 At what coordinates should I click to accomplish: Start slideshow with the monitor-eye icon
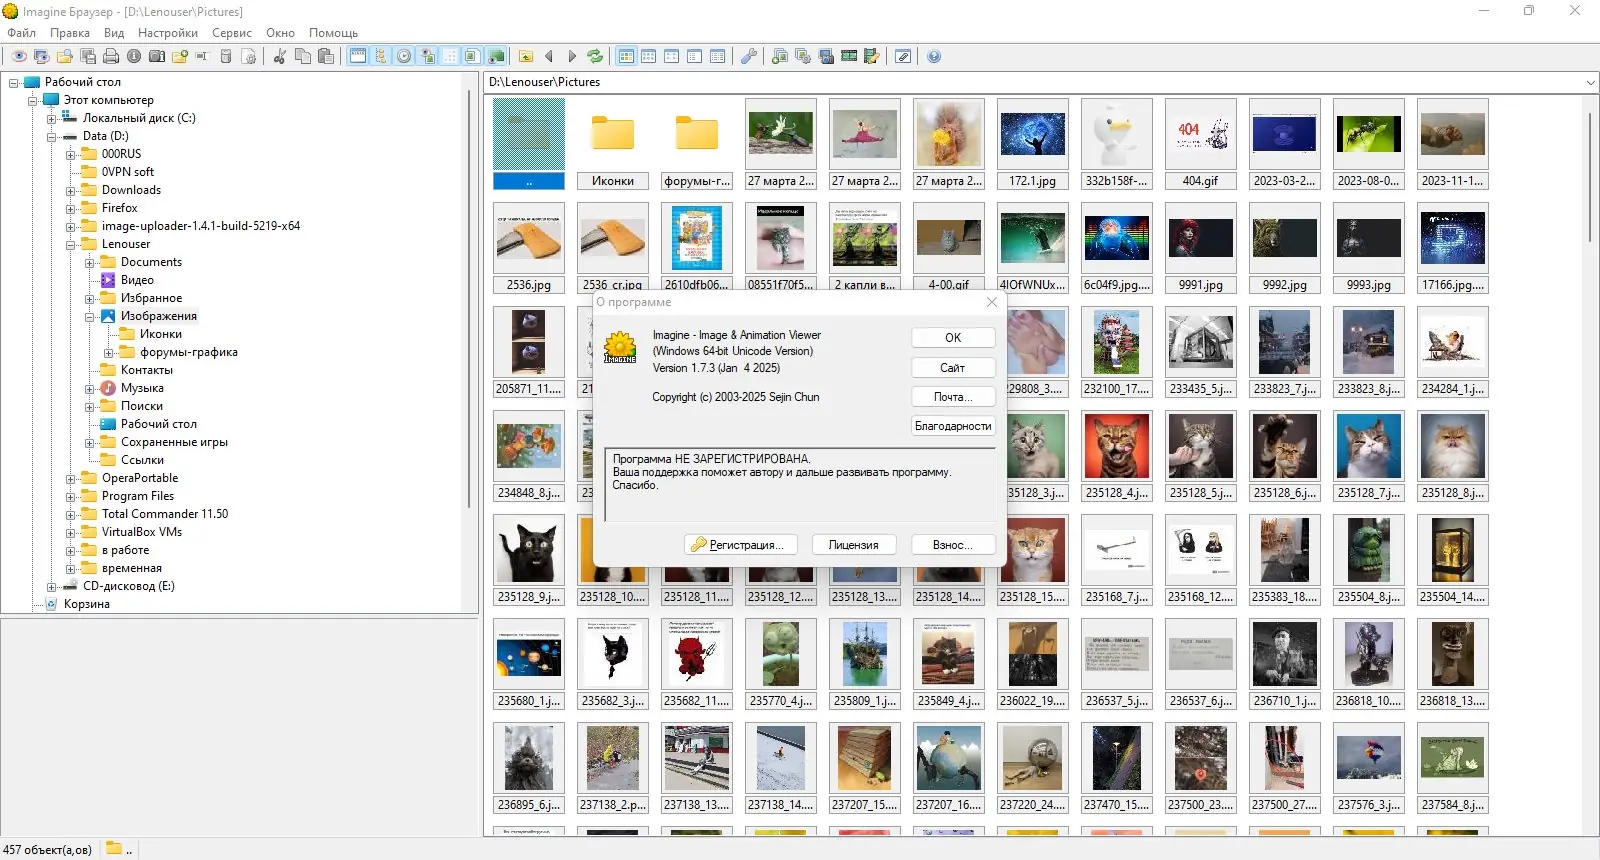(x=41, y=56)
